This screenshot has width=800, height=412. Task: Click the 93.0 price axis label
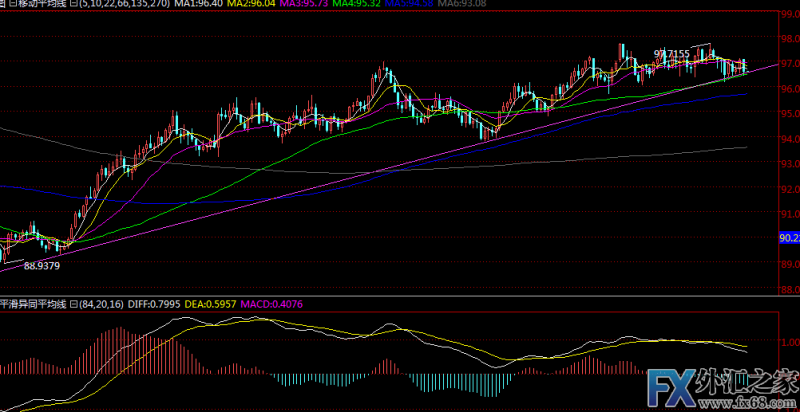pyautogui.click(x=791, y=163)
